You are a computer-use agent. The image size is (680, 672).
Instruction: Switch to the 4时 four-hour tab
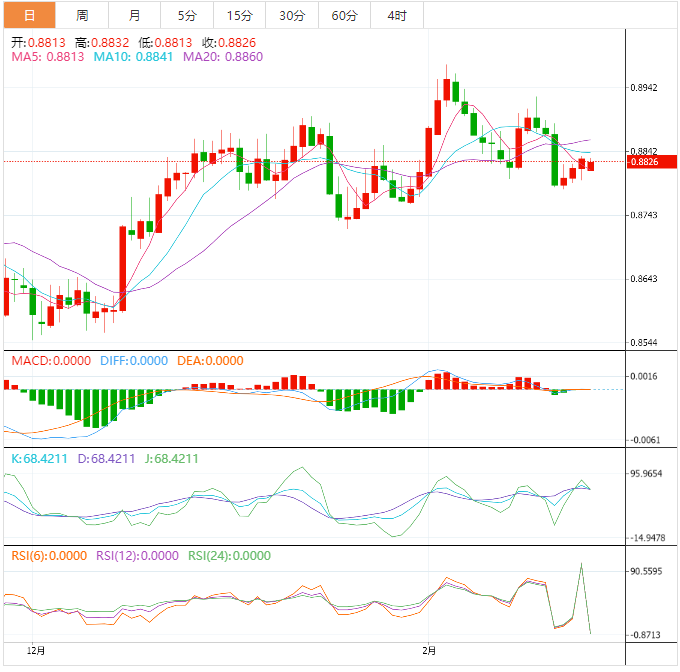point(396,15)
